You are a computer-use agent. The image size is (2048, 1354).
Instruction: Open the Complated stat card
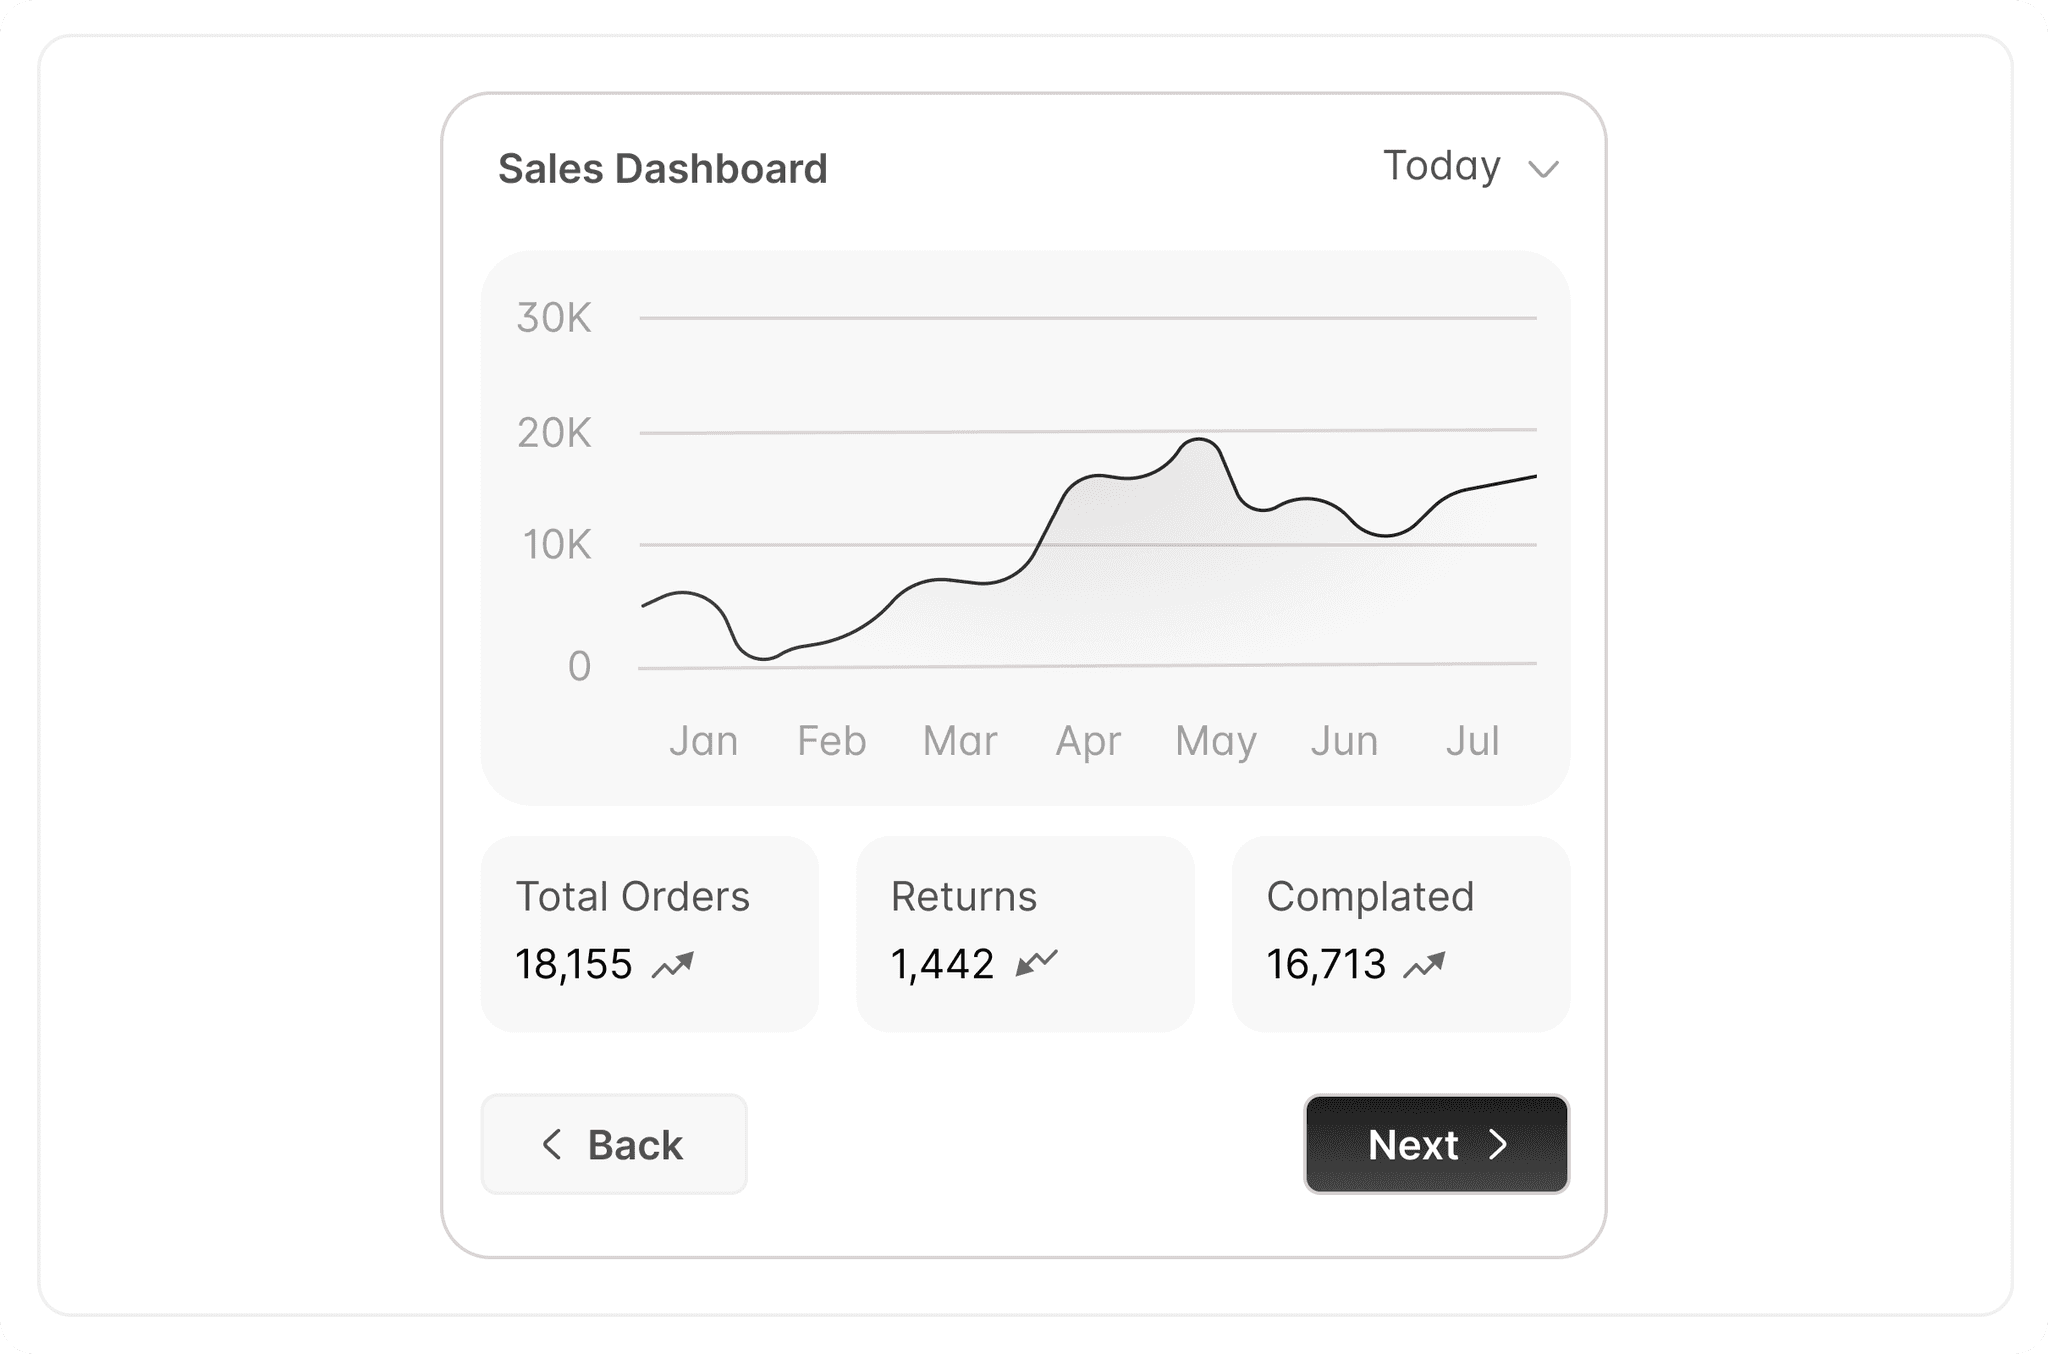coord(1400,933)
